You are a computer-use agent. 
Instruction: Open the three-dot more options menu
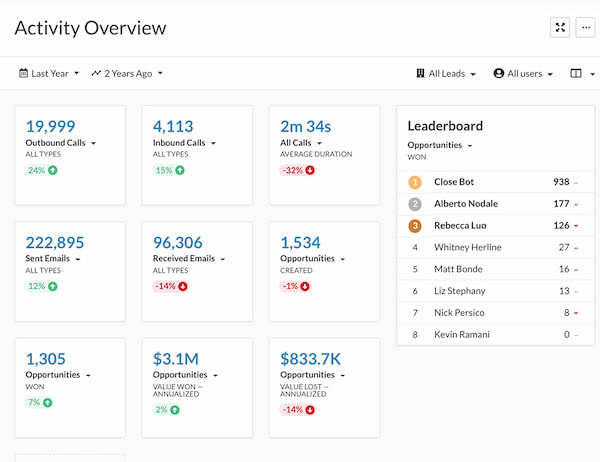[x=586, y=28]
